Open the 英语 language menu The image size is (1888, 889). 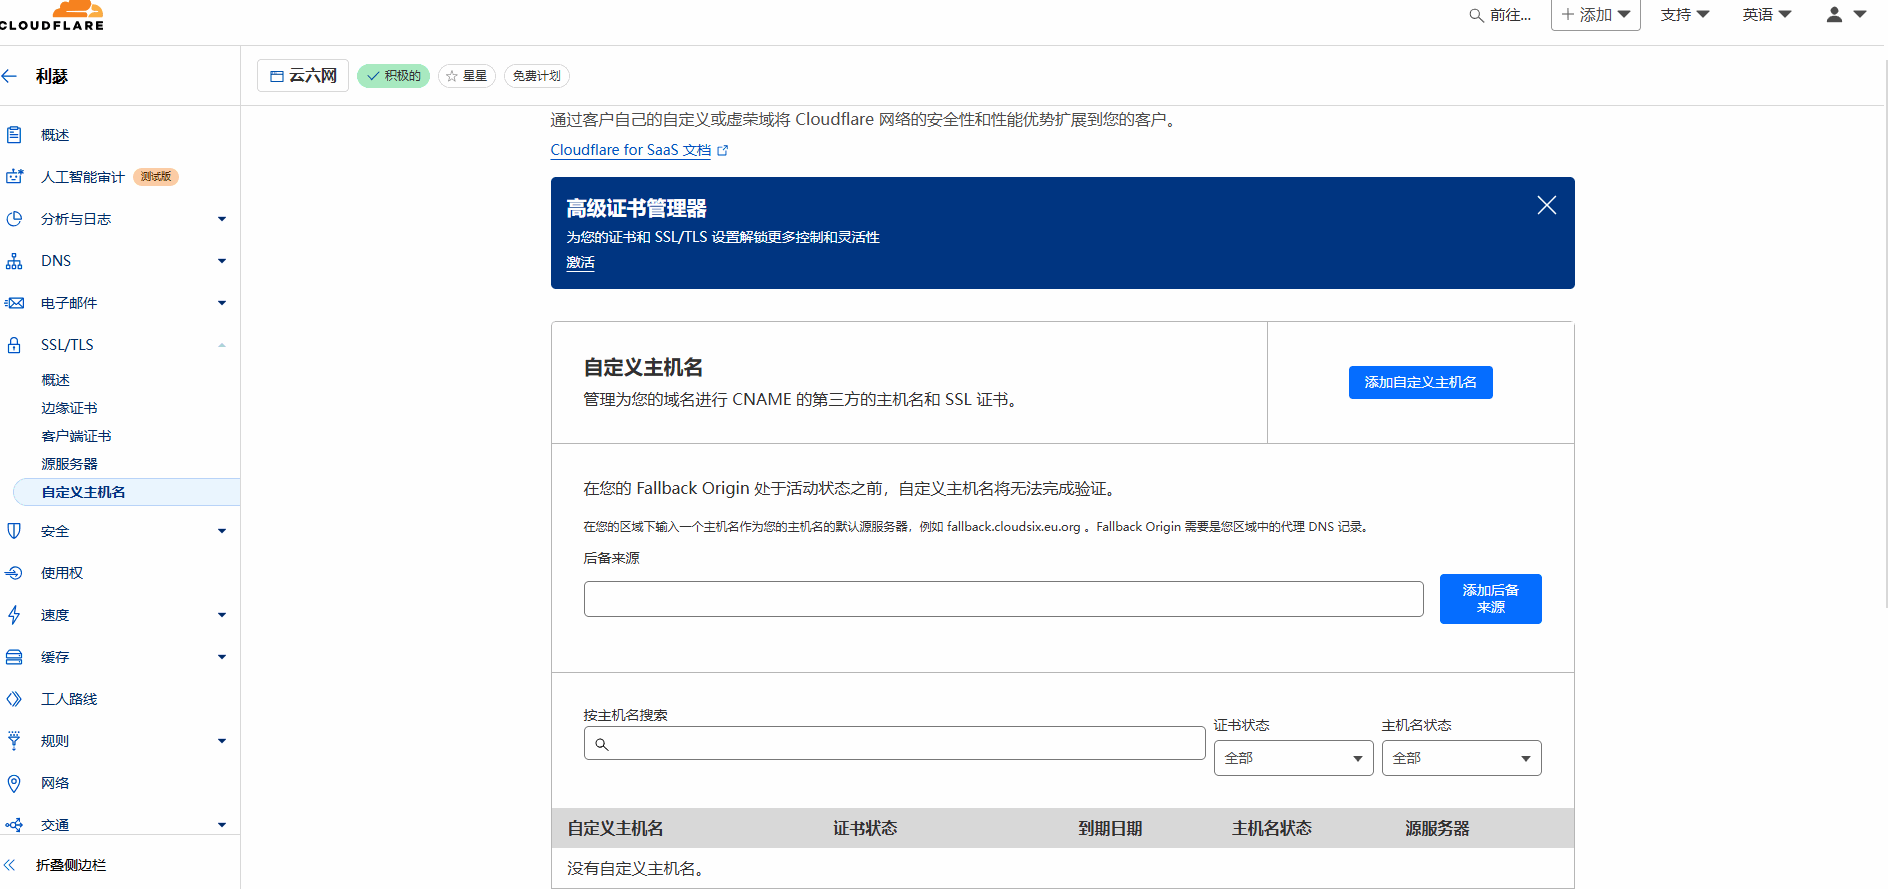tap(1767, 15)
